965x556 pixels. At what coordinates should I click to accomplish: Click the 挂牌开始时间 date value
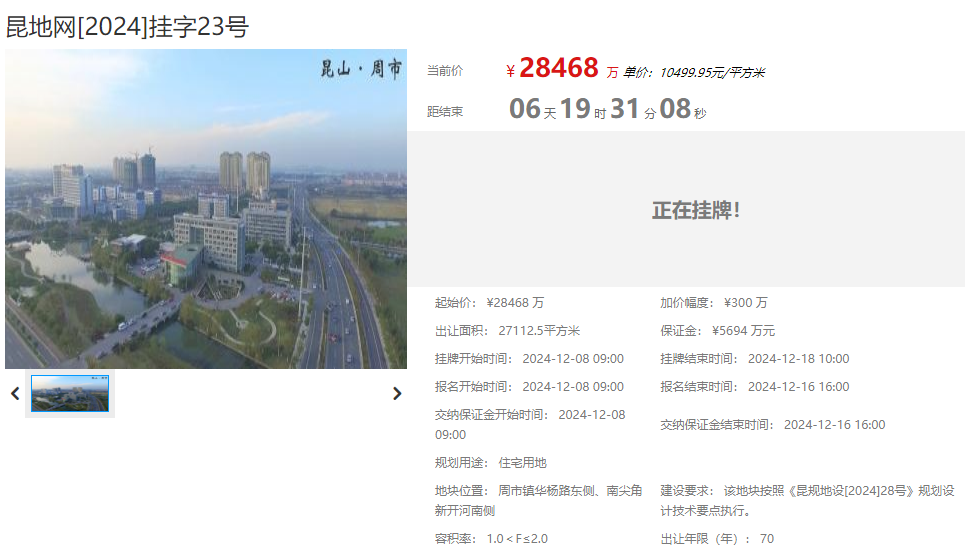click(x=573, y=359)
